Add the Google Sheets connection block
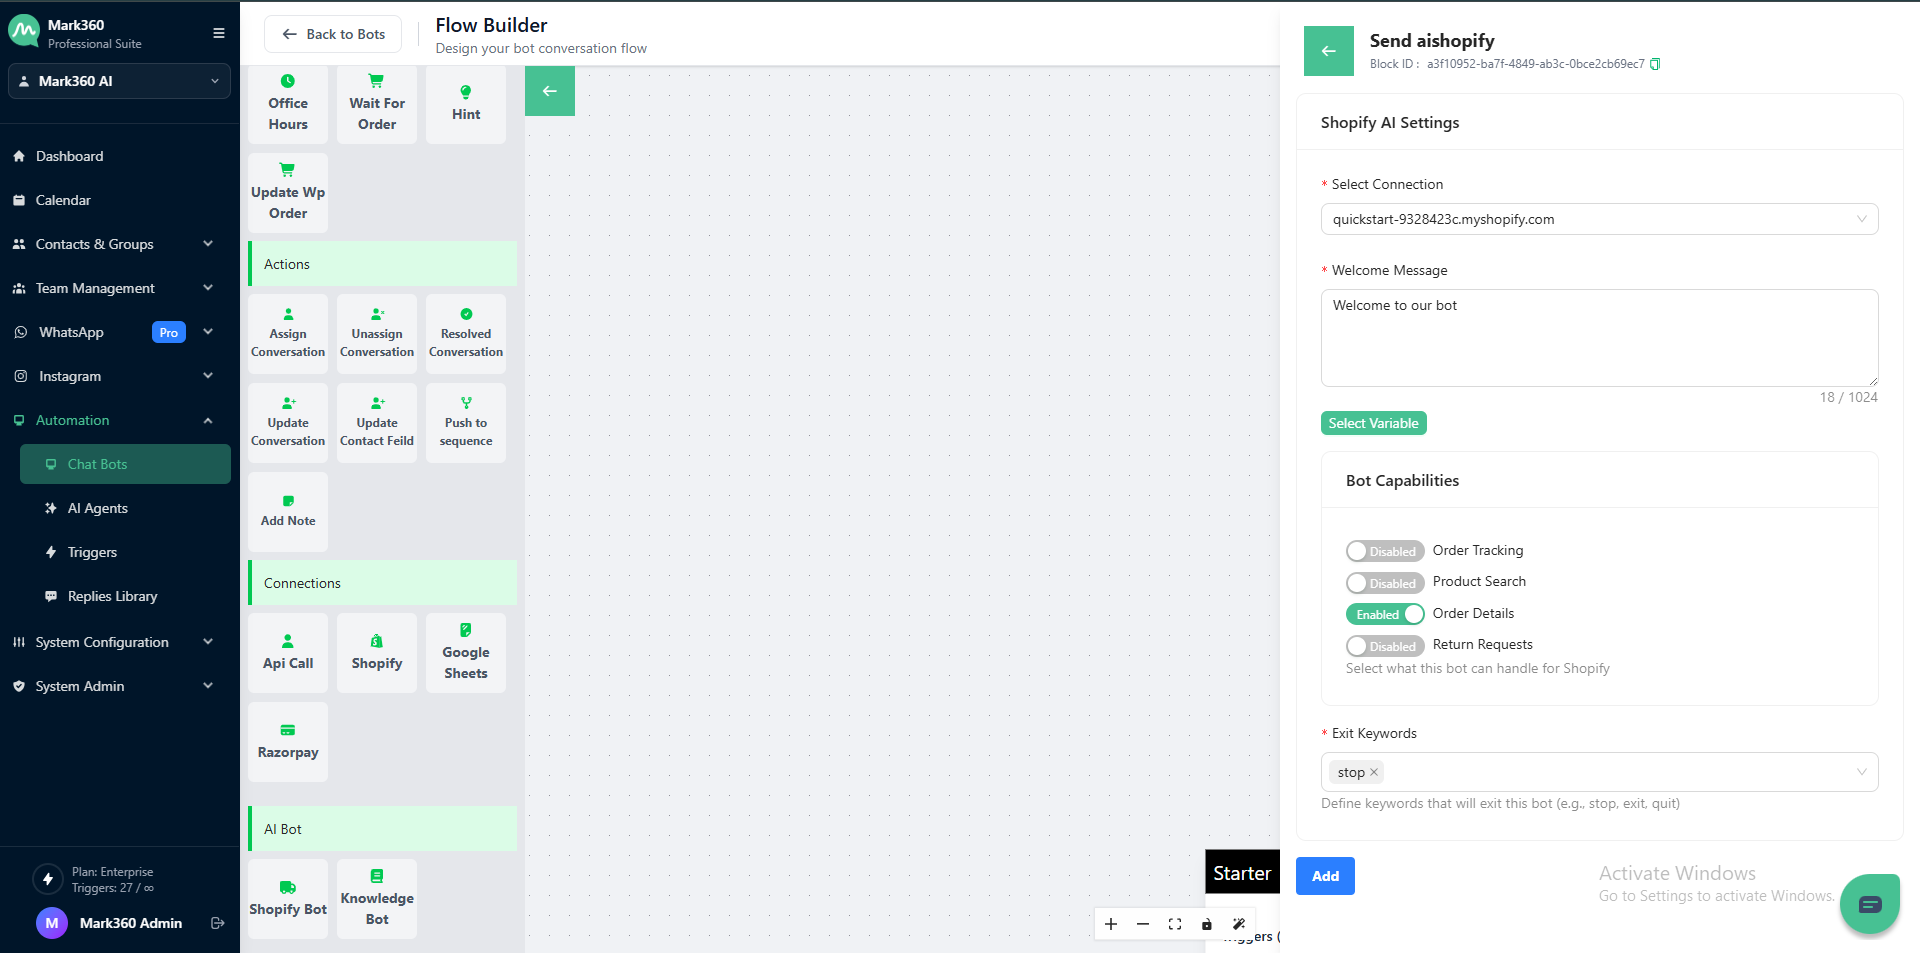This screenshot has width=1920, height=953. click(466, 653)
